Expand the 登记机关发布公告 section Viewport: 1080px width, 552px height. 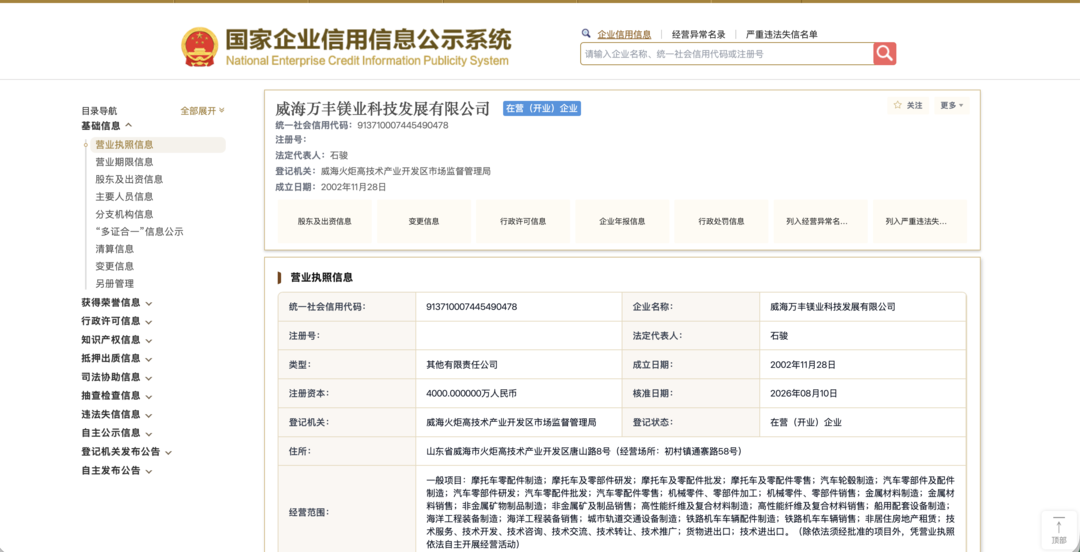coord(126,451)
